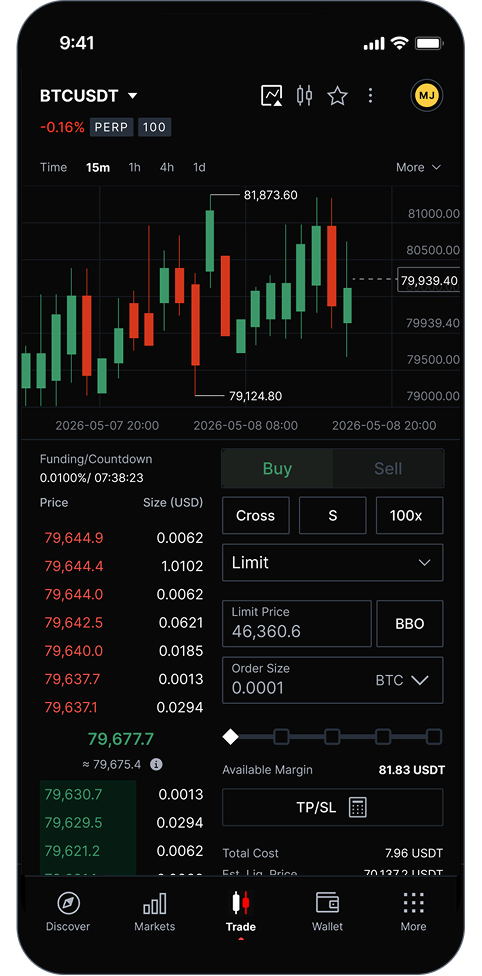
Task: Open the TP/SL calculator icon
Action: pos(357,807)
